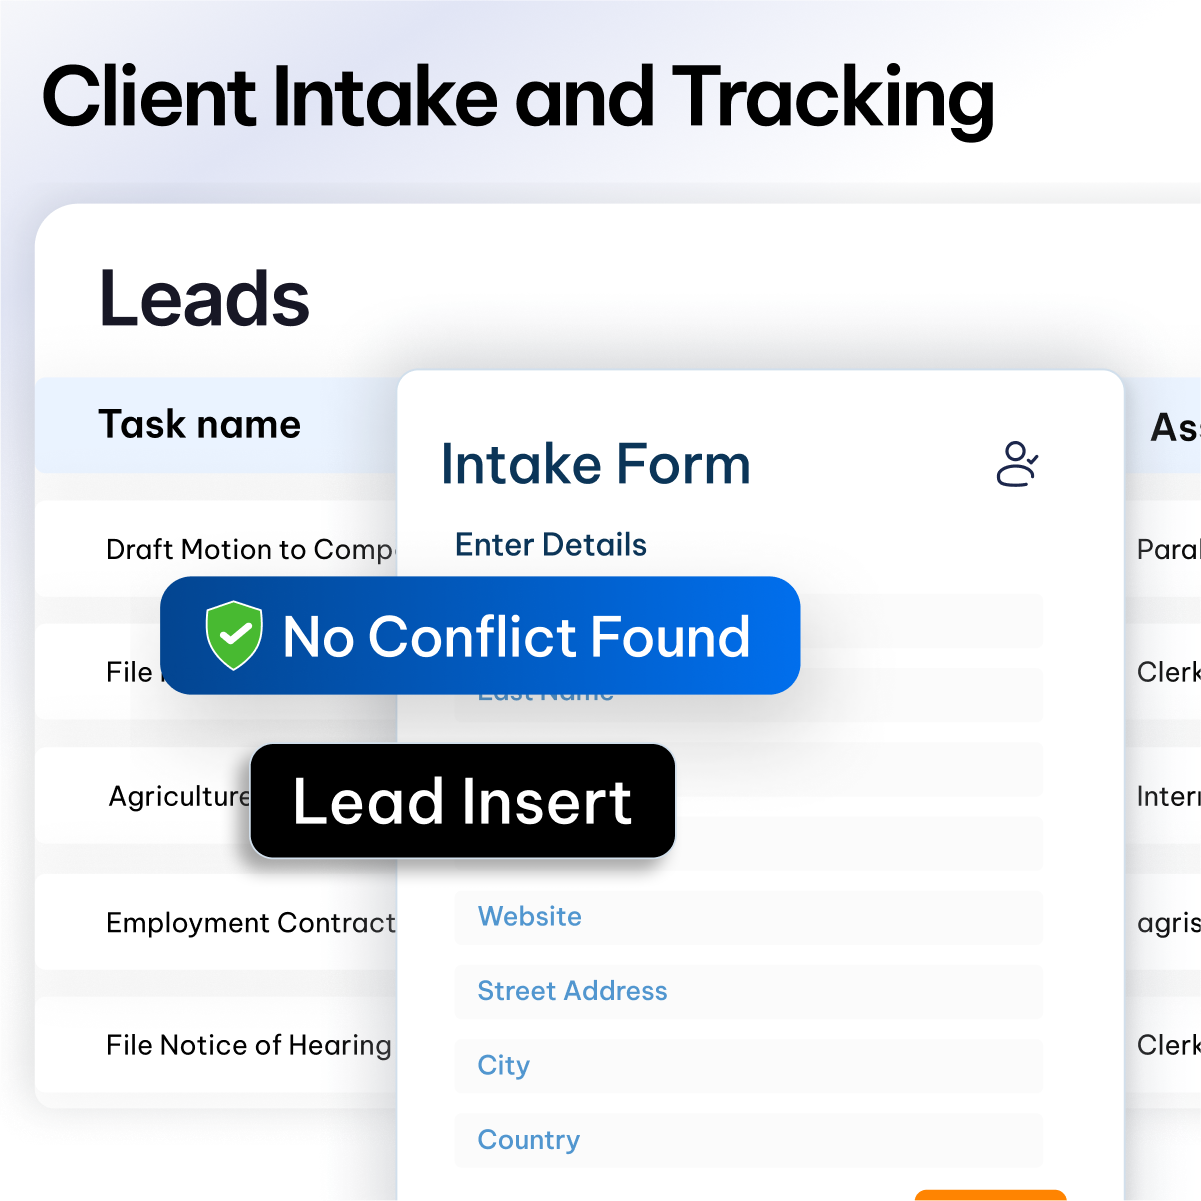Select the Employment Contract task
The image size is (1201, 1201).
[250, 923]
